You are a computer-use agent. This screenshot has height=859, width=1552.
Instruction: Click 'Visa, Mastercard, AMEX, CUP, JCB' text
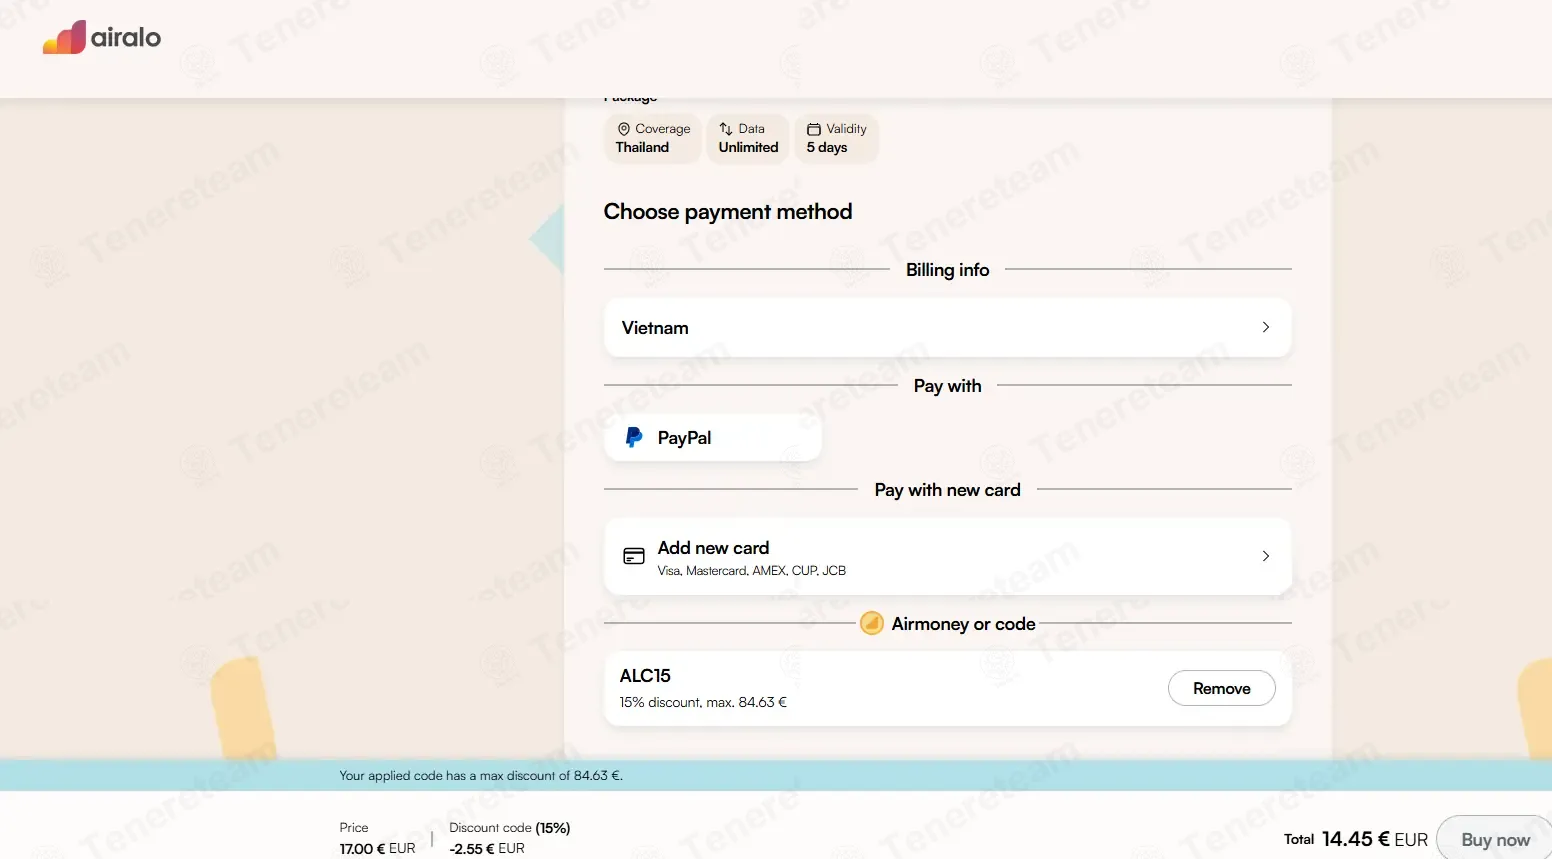coord(752,571)
